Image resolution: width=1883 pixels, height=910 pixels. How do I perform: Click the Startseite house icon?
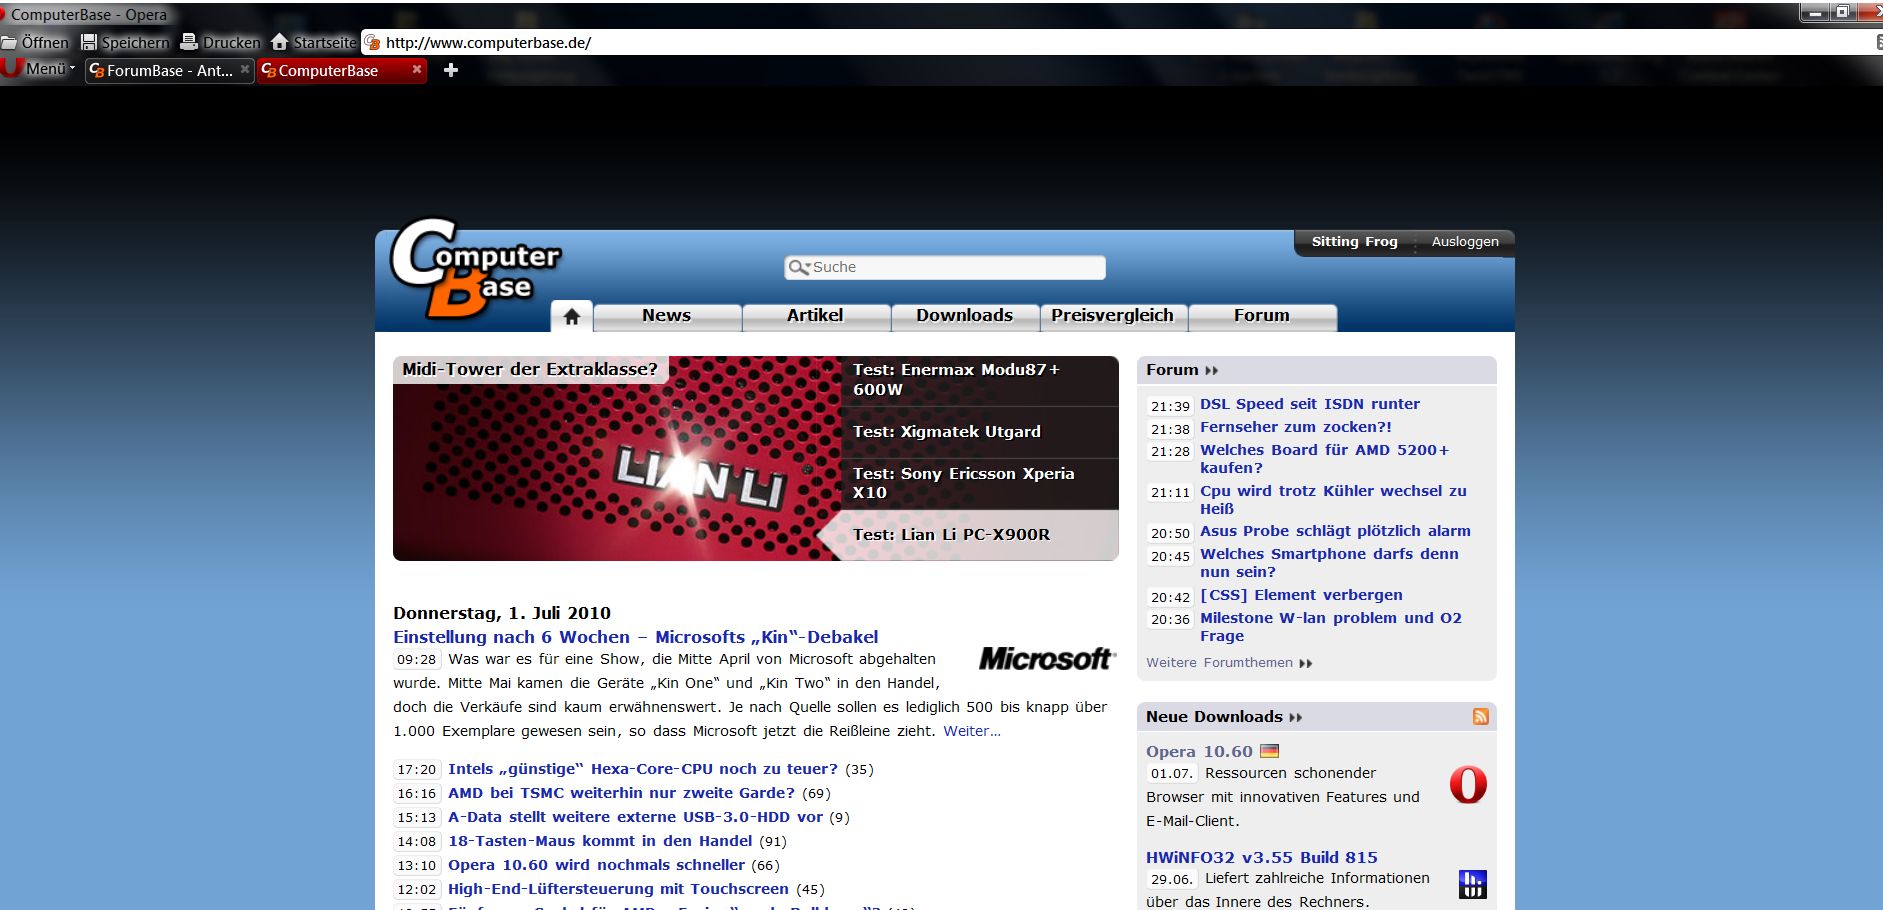(280, 42)
